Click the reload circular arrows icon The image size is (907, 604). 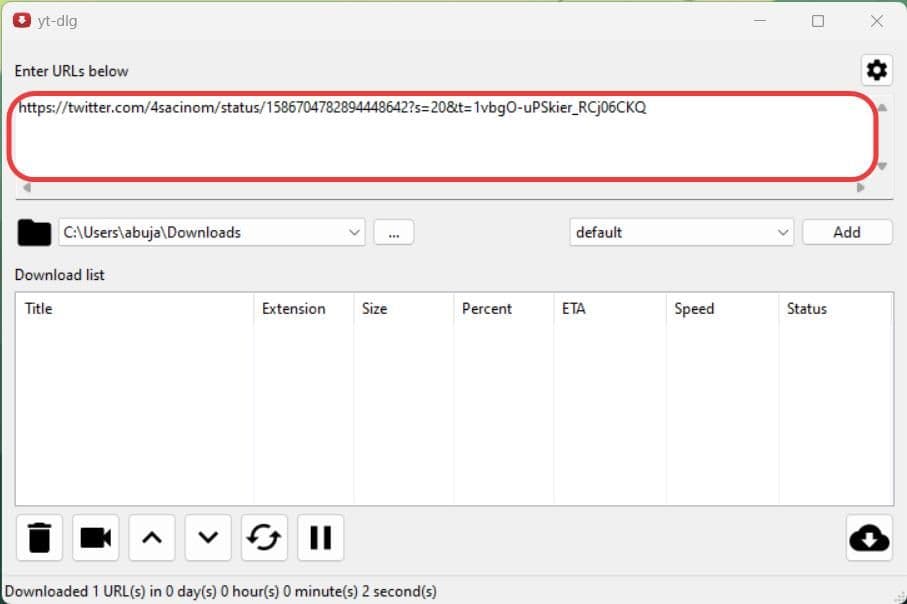point(264,538)
